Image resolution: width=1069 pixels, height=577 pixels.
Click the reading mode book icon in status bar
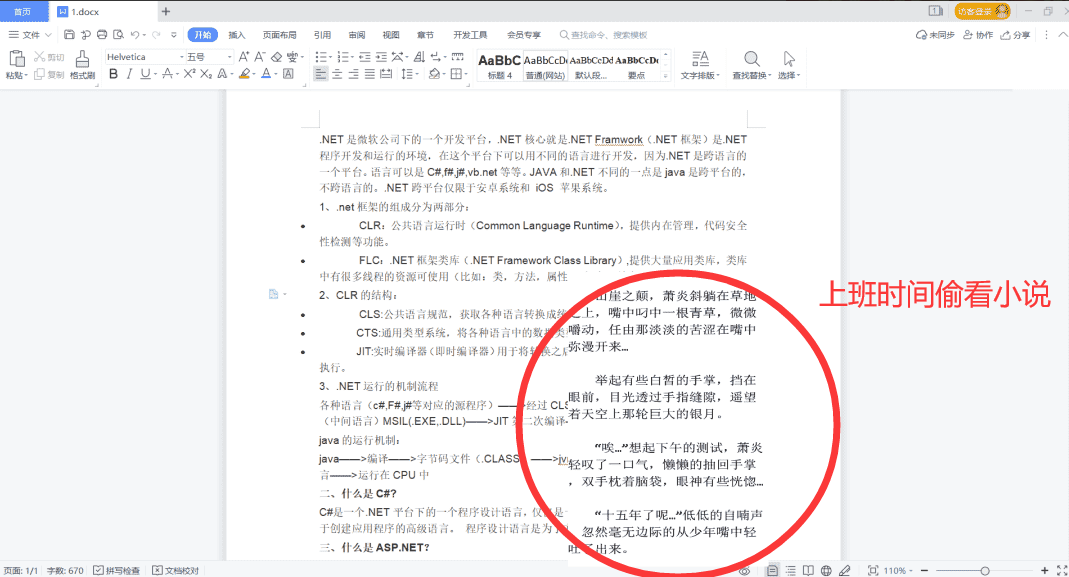(808, 570)
